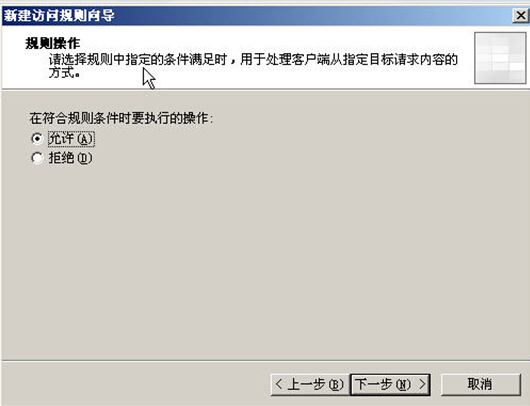This screenshot has width=530, height=406.
Task: Select the 允许(A) radio button
Action: (x=37, y=139)
